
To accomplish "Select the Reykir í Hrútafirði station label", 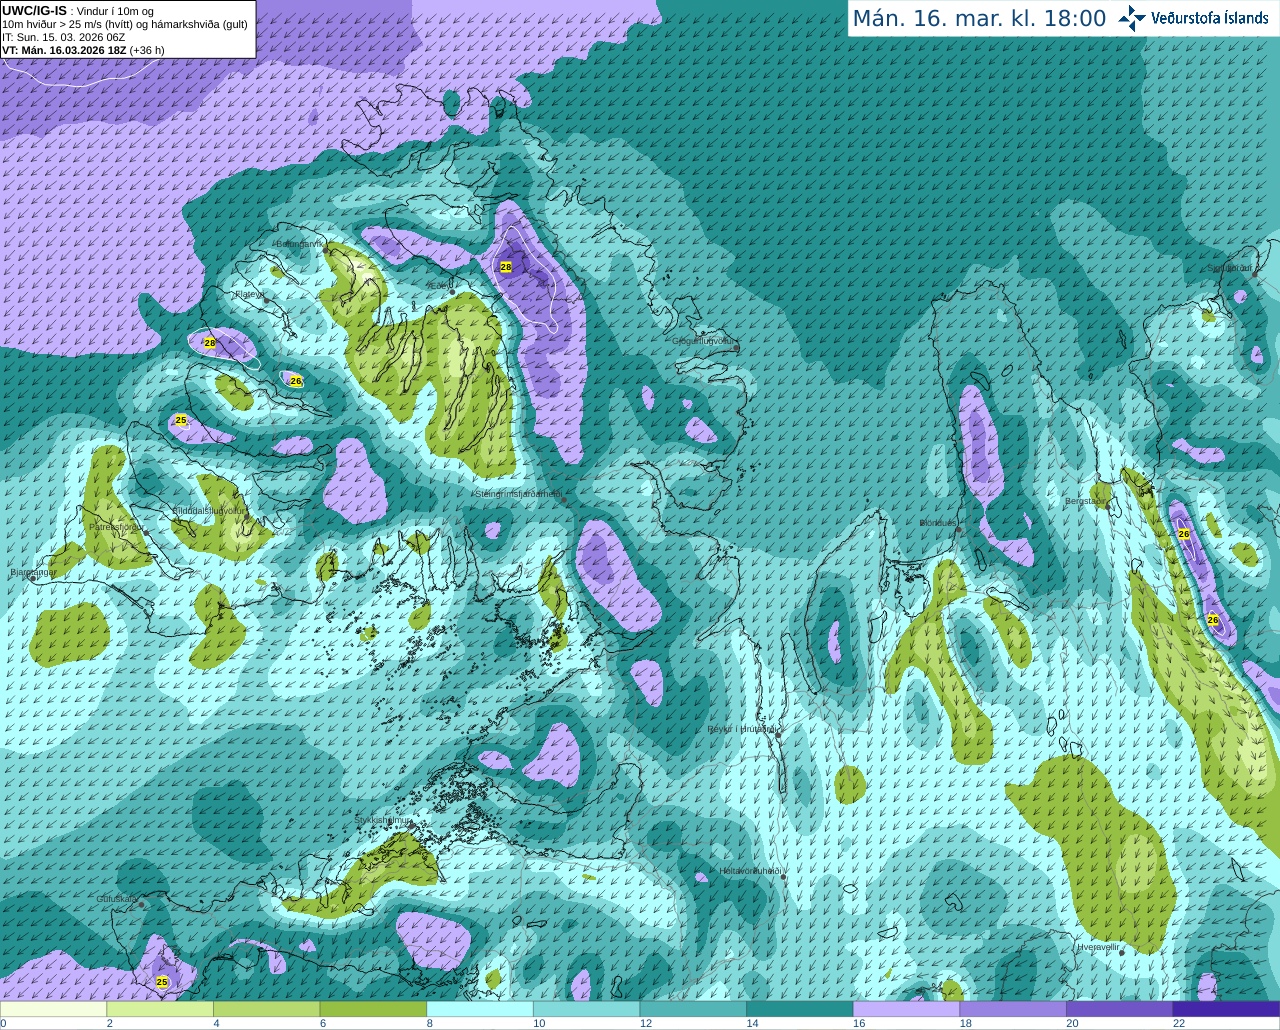I will pyautogui.click(x=742, y=729).
